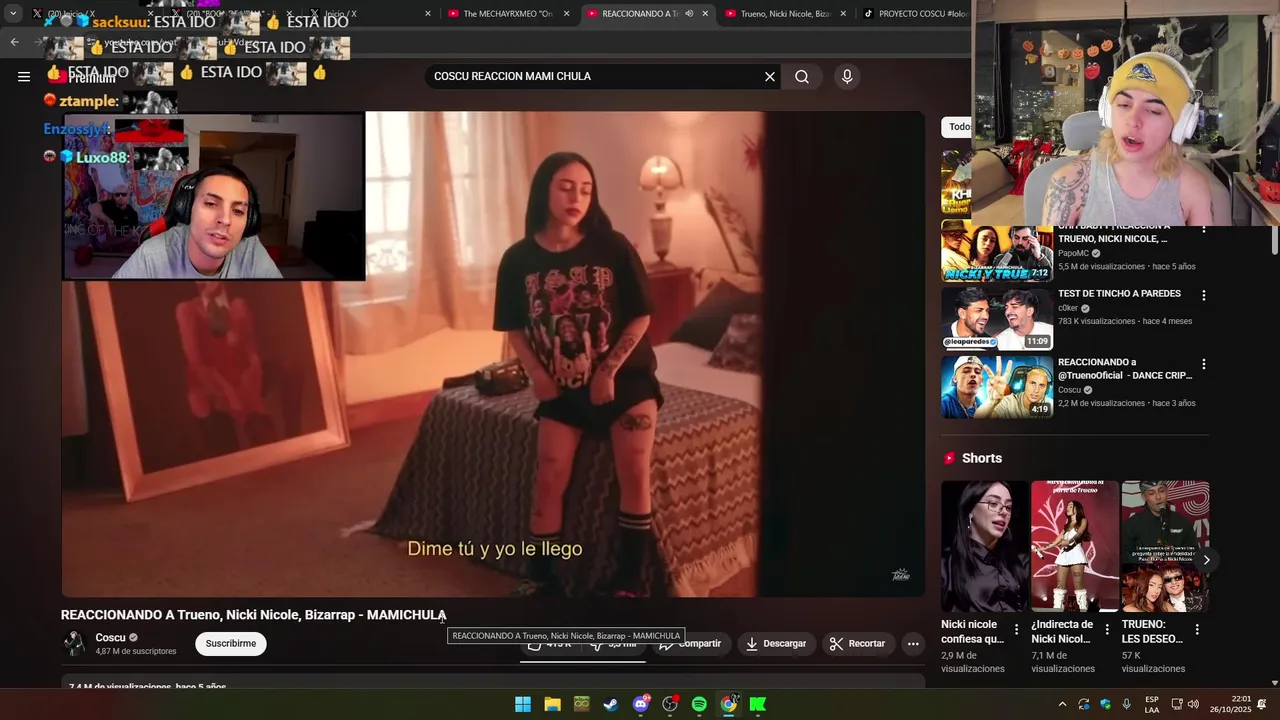Open the Windows Start menu
Screen dimensions: 1280x720
coord(523,704)
